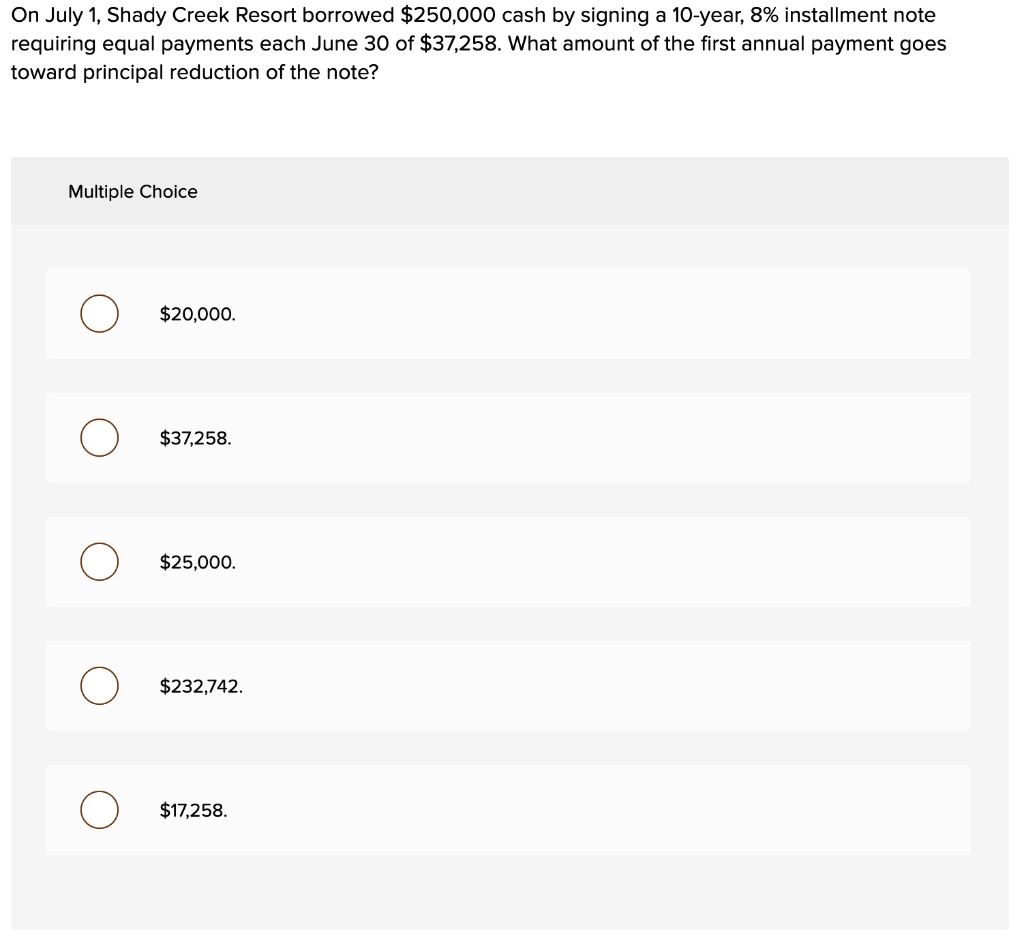Click the $37,258. answer choice label
The width and height of the screenshot is (1024, 938).
pos(196,438)
